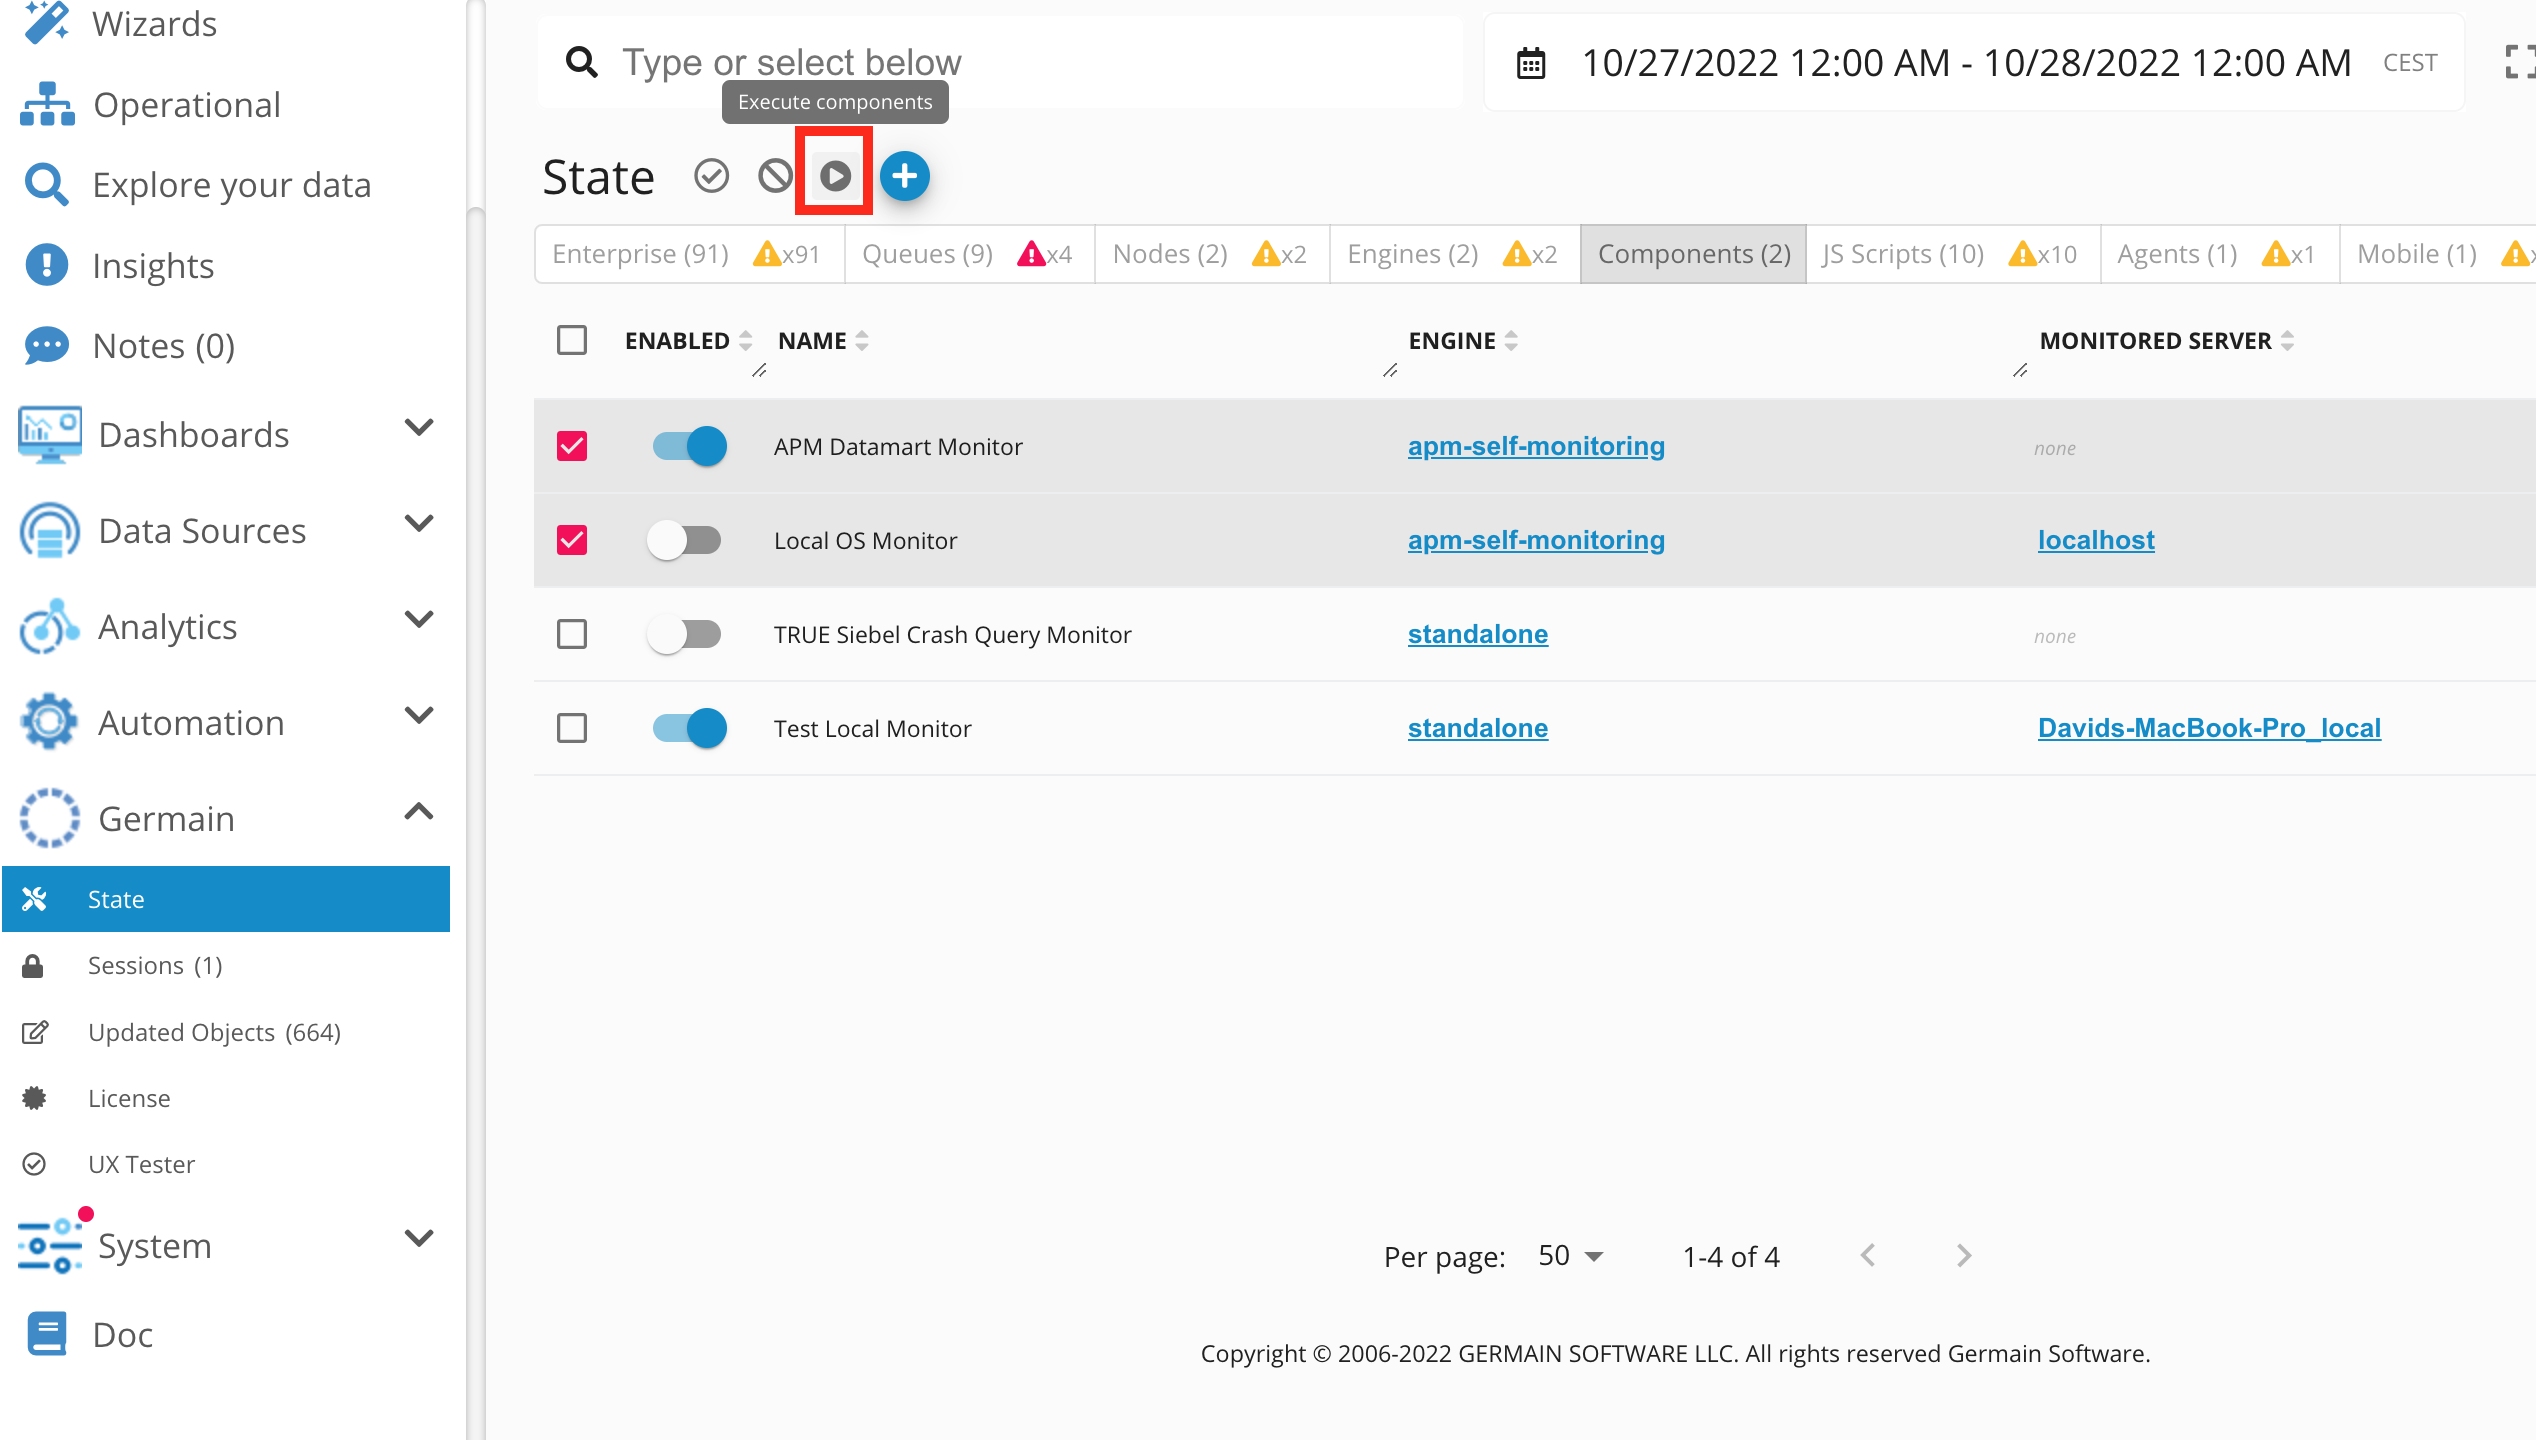2536x1440 pixels.
Task: Switch to the Queues (9) tab
Action: pyautogui.click(x=927, y=254)
